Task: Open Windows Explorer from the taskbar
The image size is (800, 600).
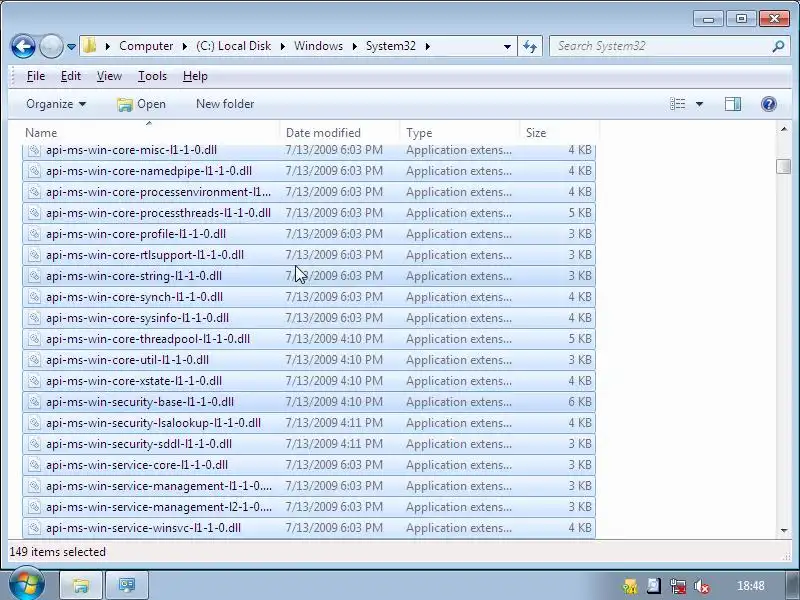Action: click(81, 585)
